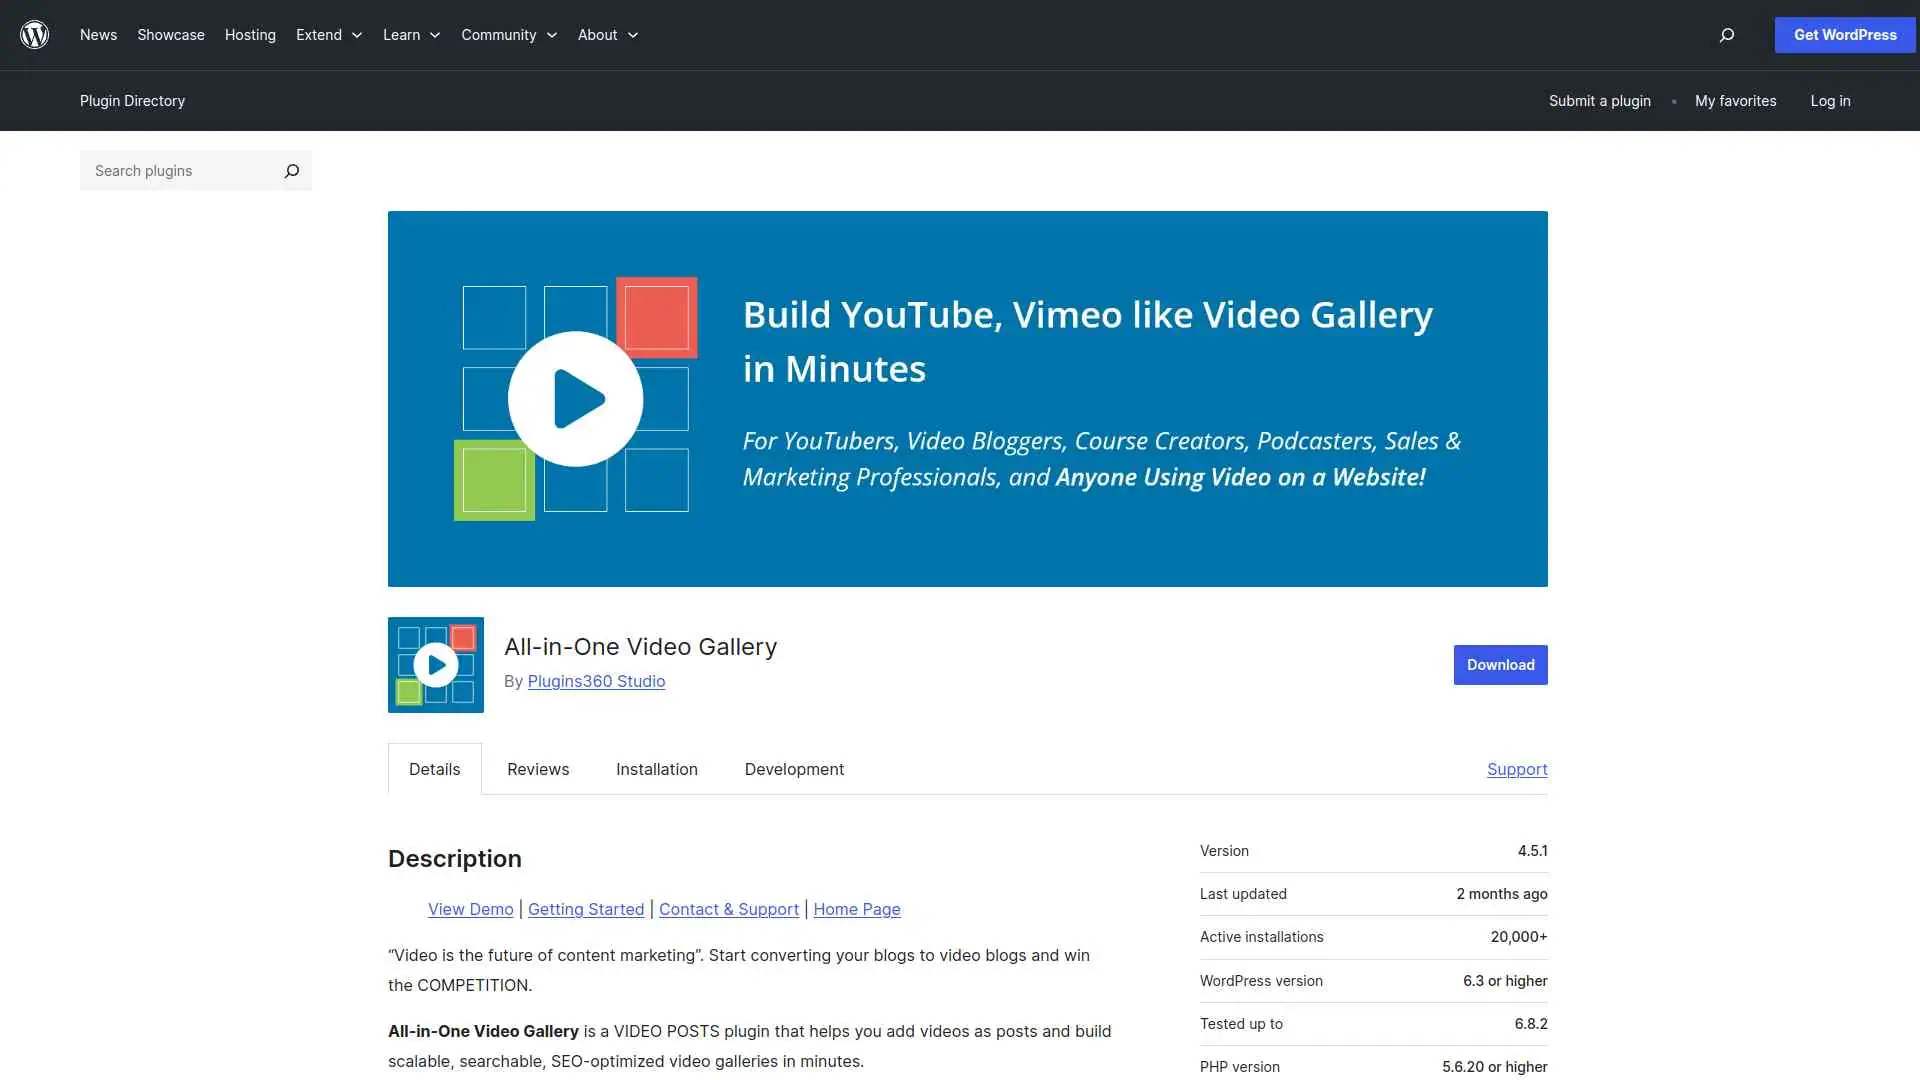Switch to the Reviews tab

pos(537,769)
